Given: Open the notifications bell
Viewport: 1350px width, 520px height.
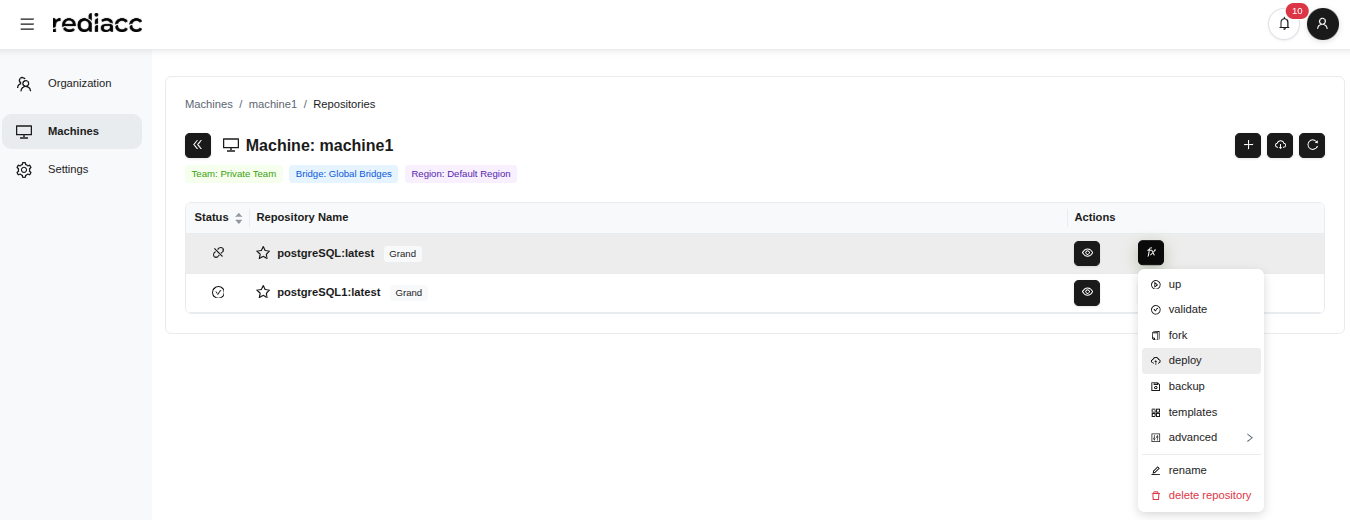Looking at the screenshot, I should pyautogui.click(x=1284, y=24).
